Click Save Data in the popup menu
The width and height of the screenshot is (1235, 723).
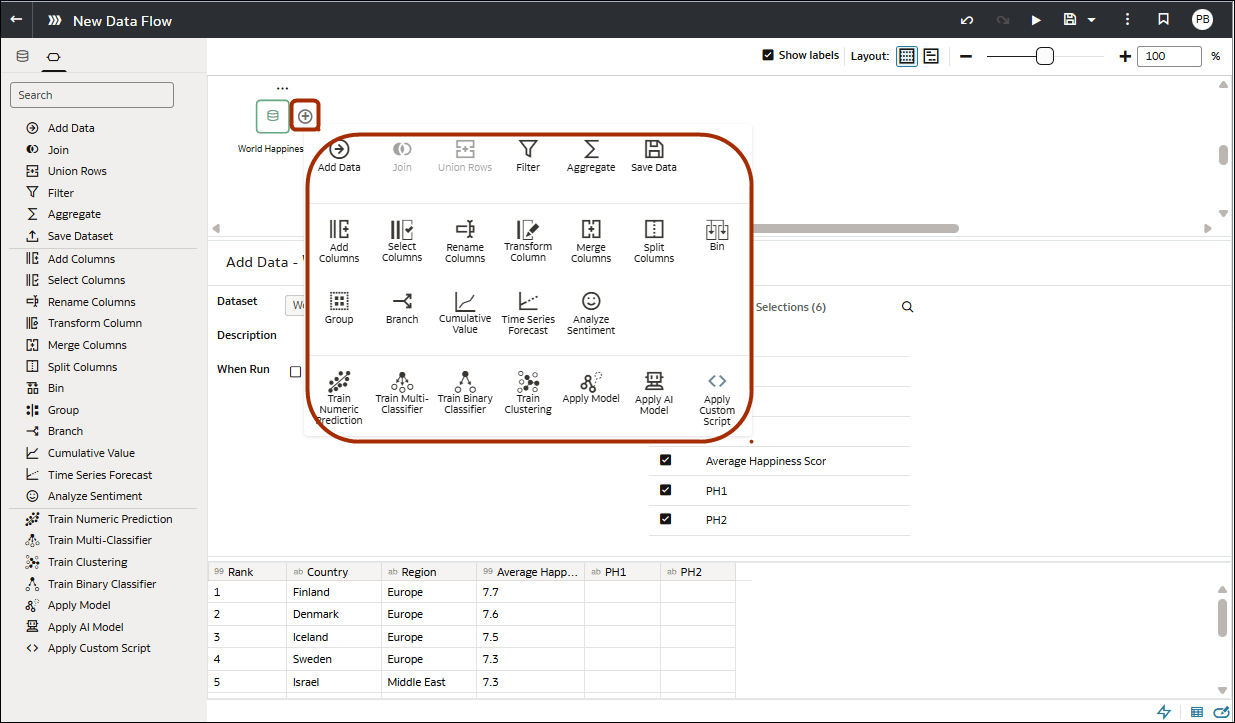(x=653, y=155)
